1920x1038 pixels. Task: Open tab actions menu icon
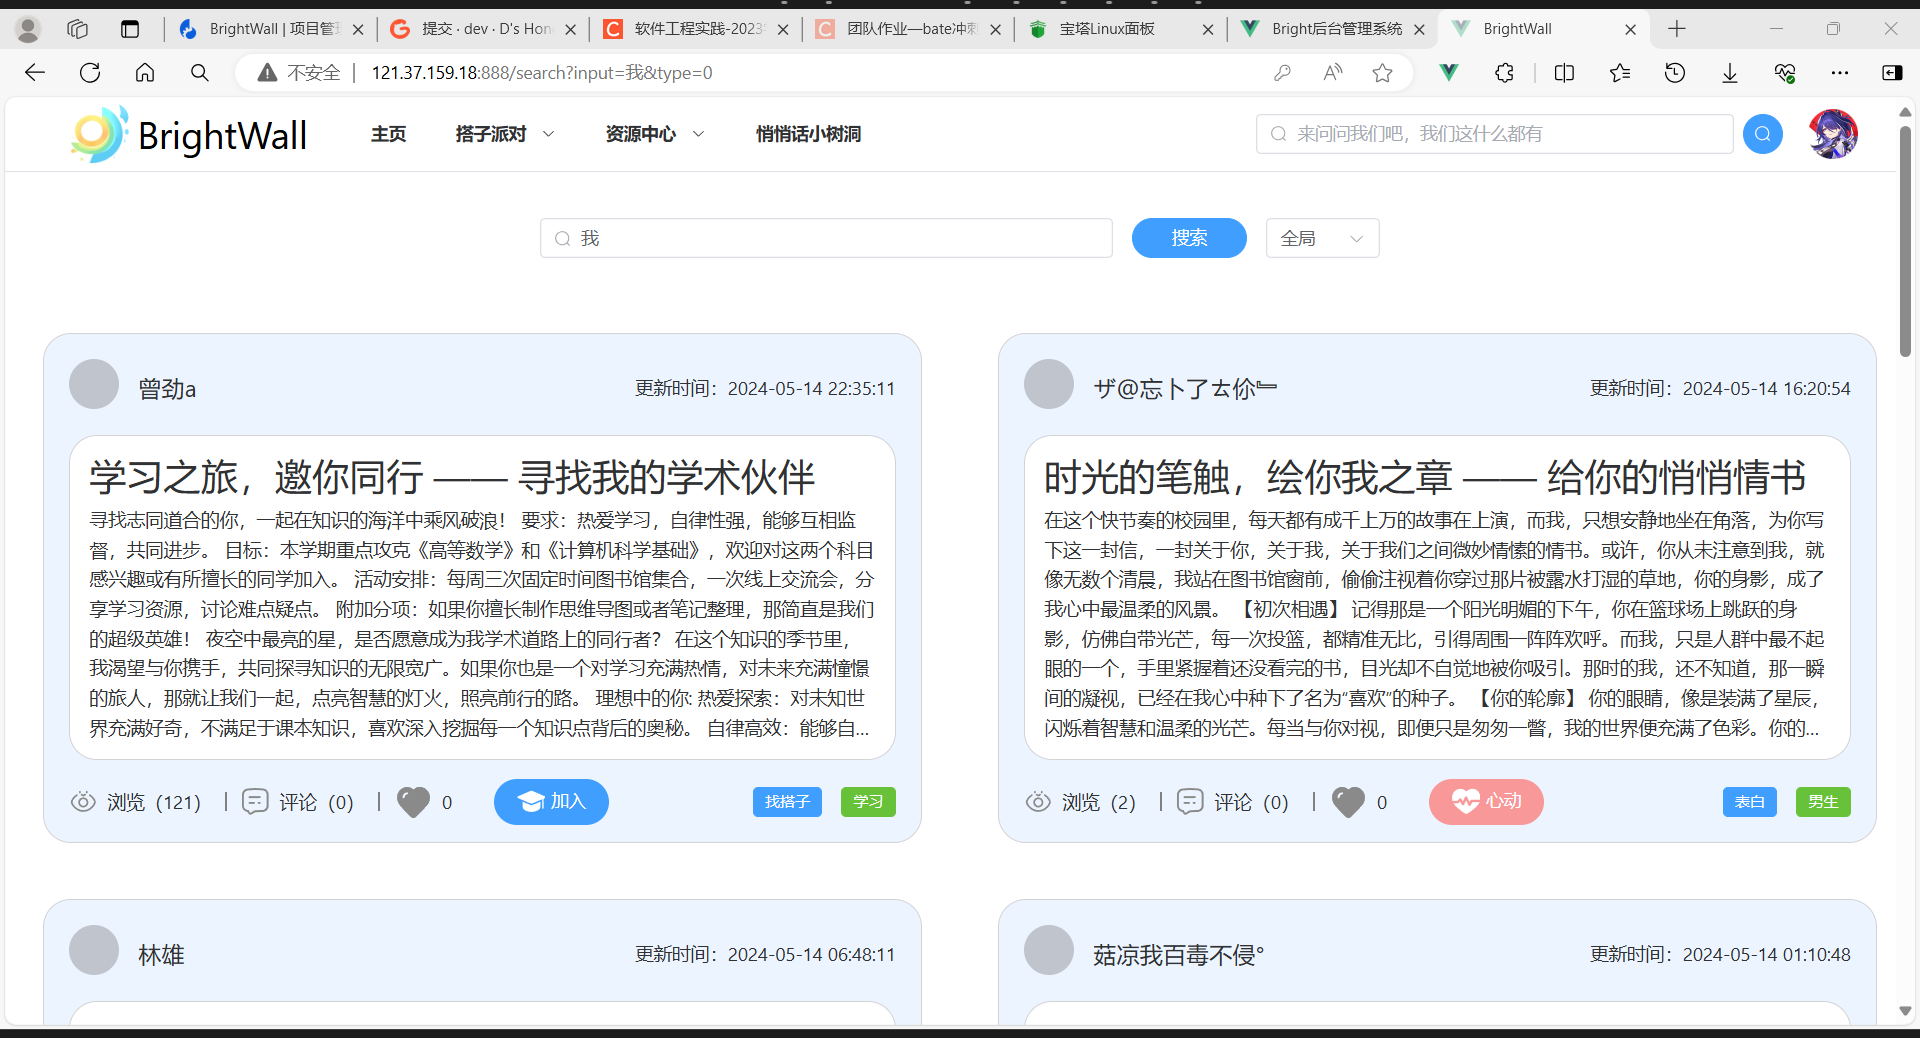(130, 29)
